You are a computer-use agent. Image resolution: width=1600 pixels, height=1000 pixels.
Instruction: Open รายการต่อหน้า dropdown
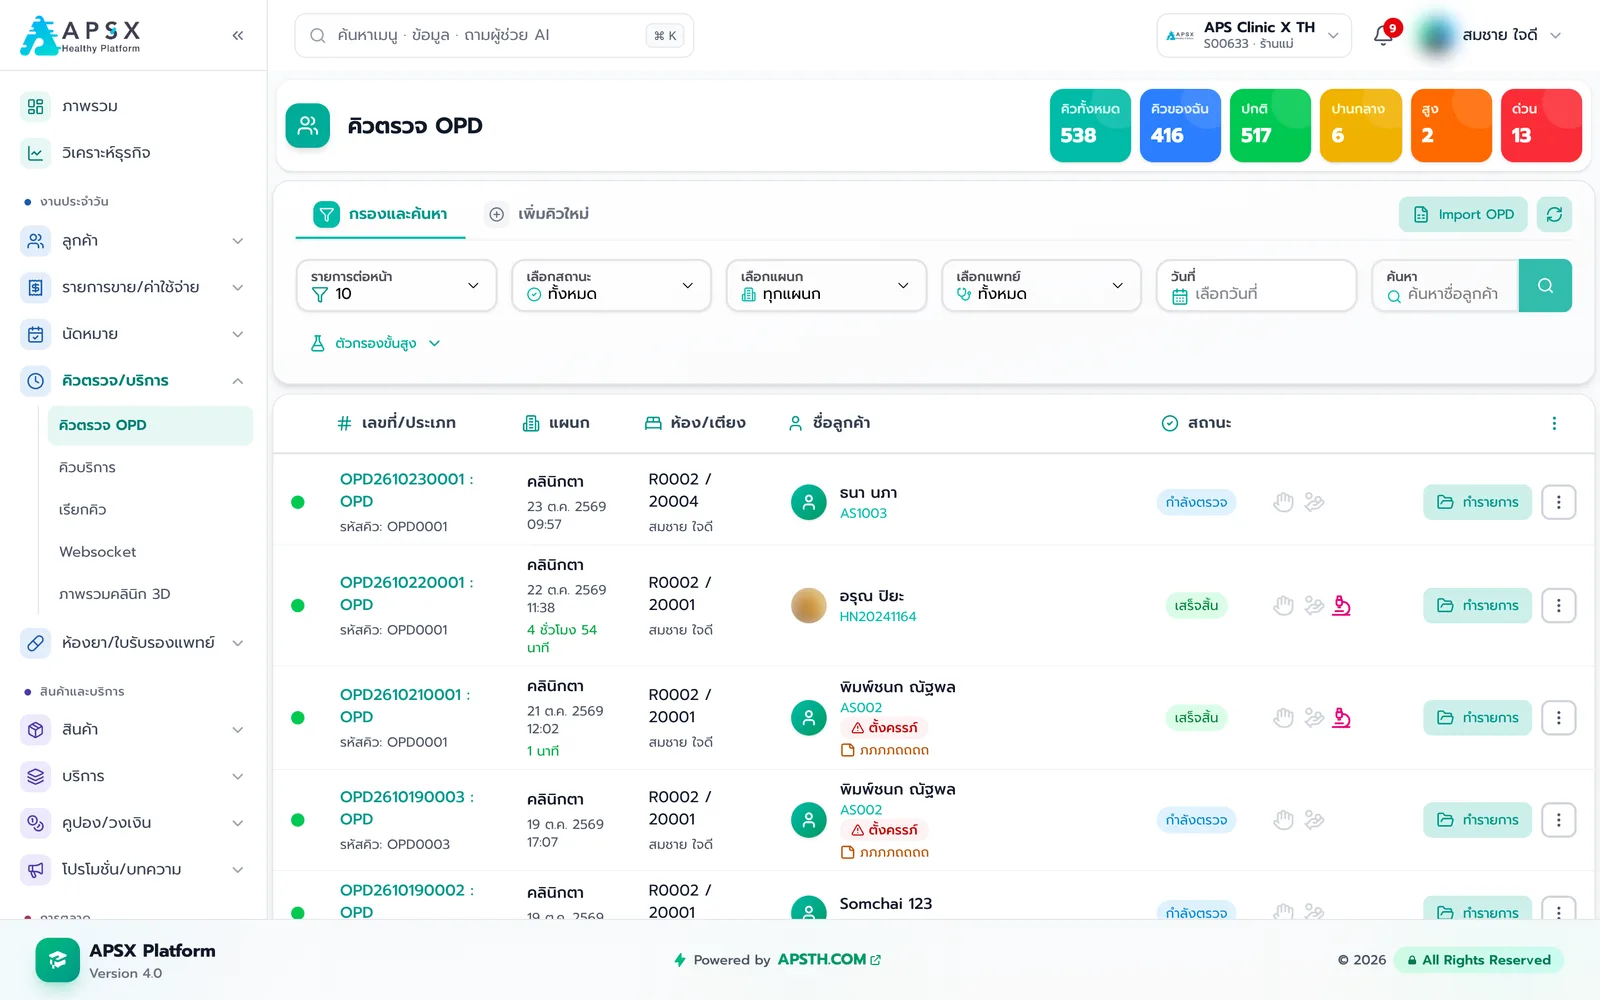pos(396,286)
